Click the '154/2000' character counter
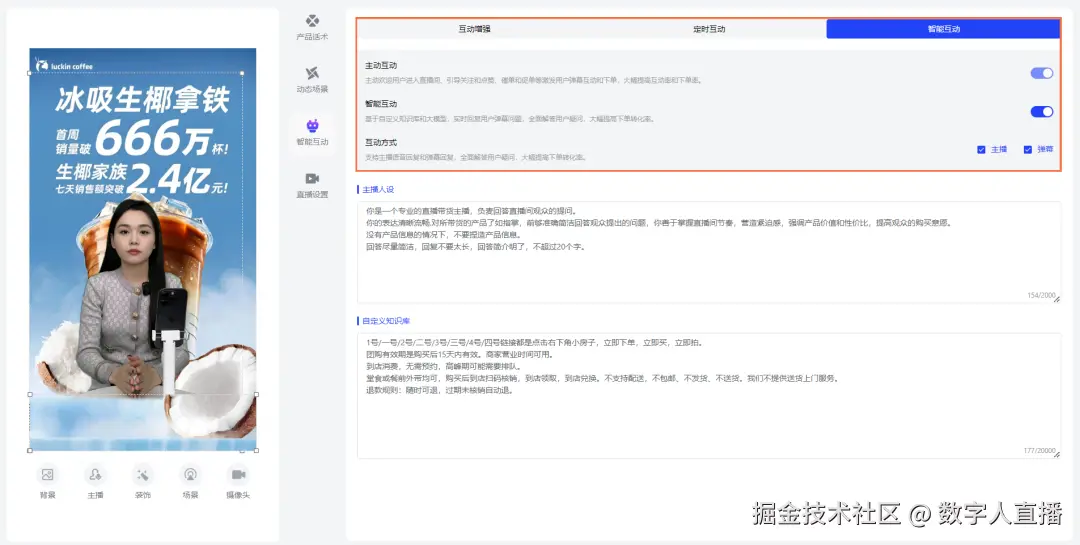Image resolution: width=1080 pixels, height=545 pixels. pyautogui.click(x=1041, y=295)
